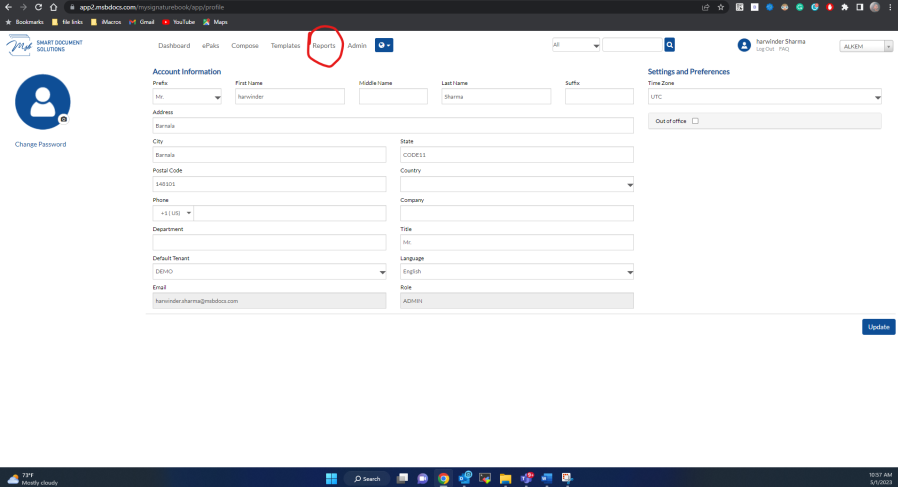The height and width of the screenshot is (487, 898).
Task: Click the Middle Name field
Action: [x=393, y=97]
